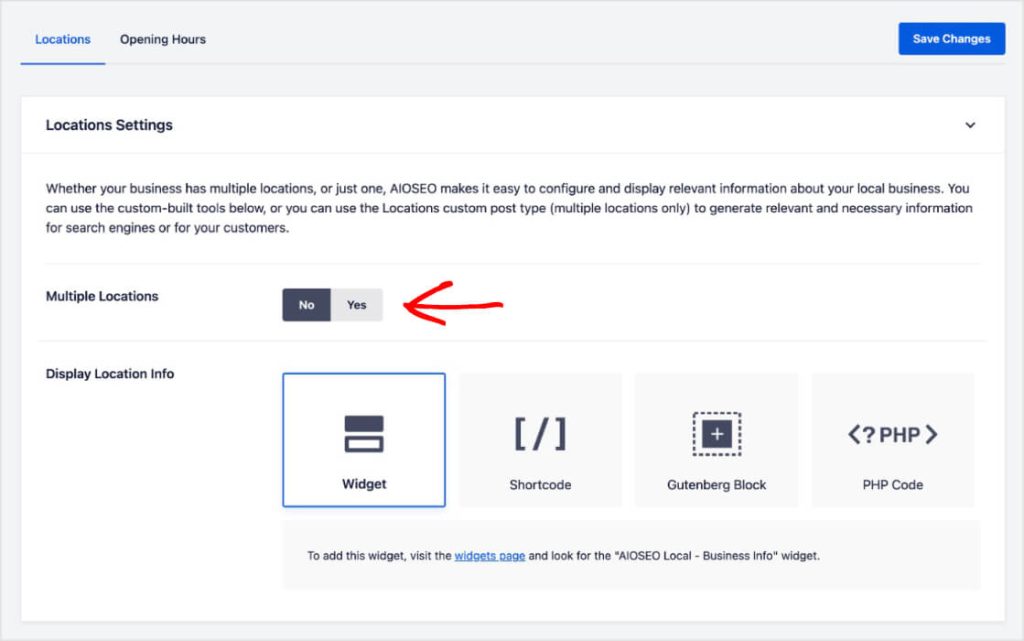Image resolution: width=1024 pixels, height=641 pixels.
Task: Choose the Gutenberg Block plus icon
Action: click(716, 434)
